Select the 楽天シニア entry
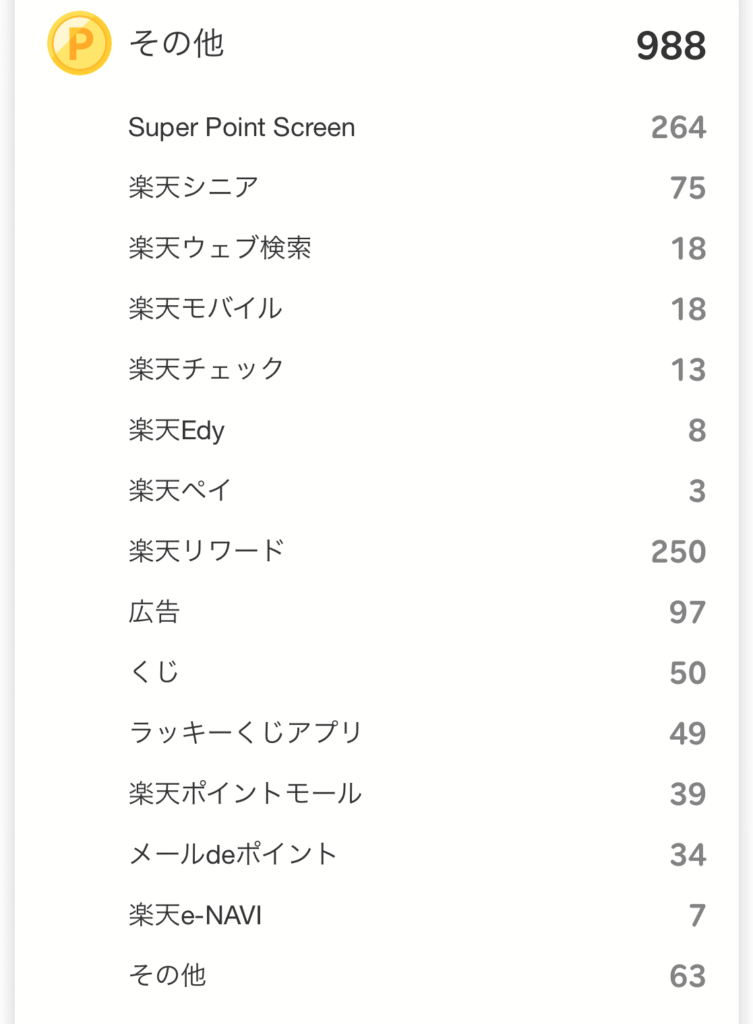Screen dimensions: 753x1024 (417, 188)
